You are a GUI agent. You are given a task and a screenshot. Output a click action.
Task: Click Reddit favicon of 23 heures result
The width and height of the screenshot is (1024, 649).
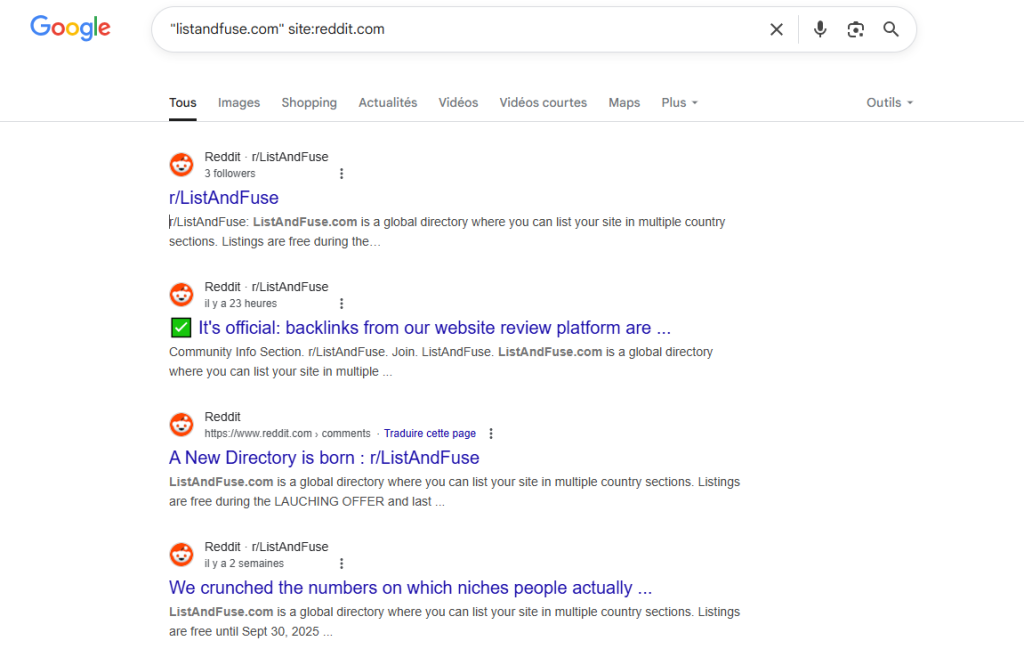182,294
